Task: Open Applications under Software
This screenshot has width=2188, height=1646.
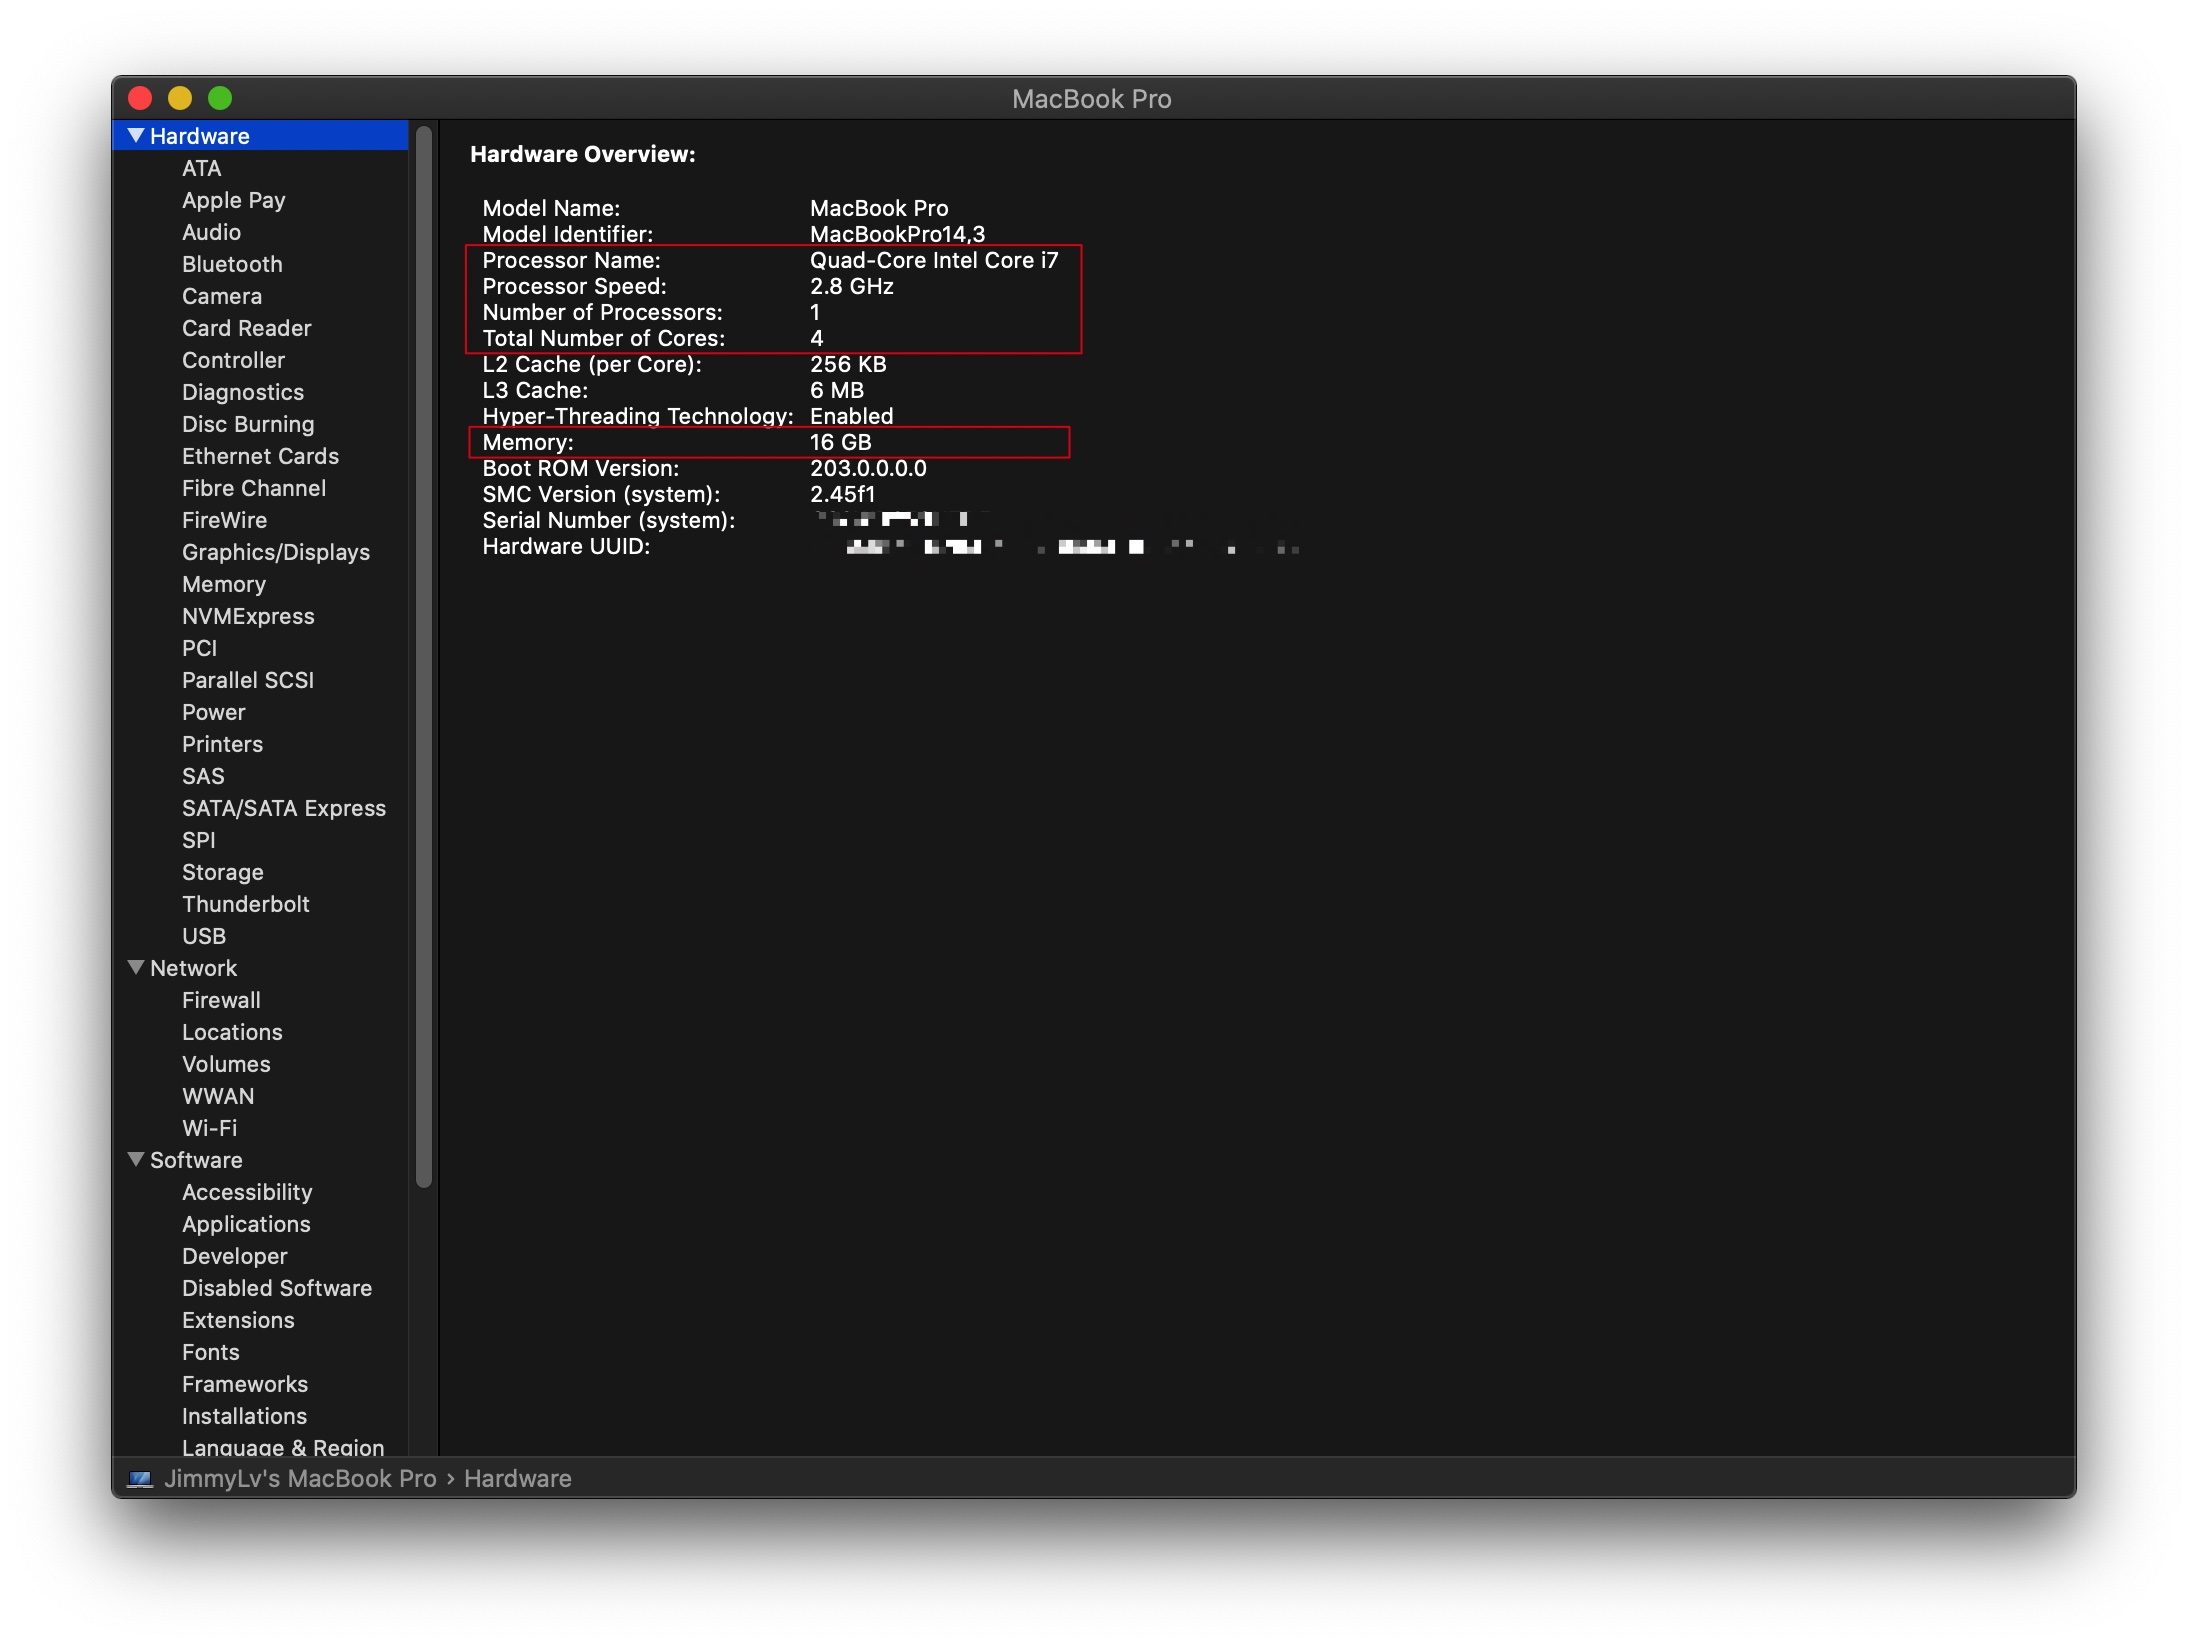Action: [x=246, y=1224]
